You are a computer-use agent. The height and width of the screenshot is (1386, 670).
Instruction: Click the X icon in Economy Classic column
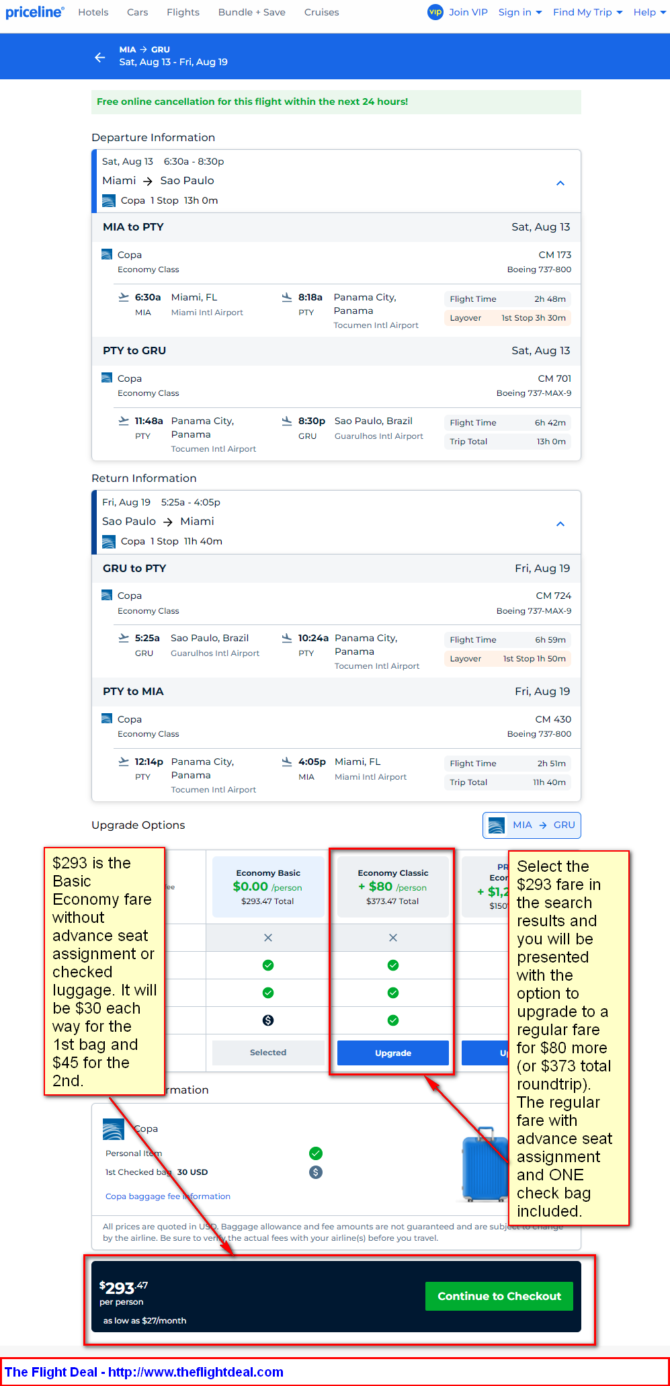tap(393, 938)
